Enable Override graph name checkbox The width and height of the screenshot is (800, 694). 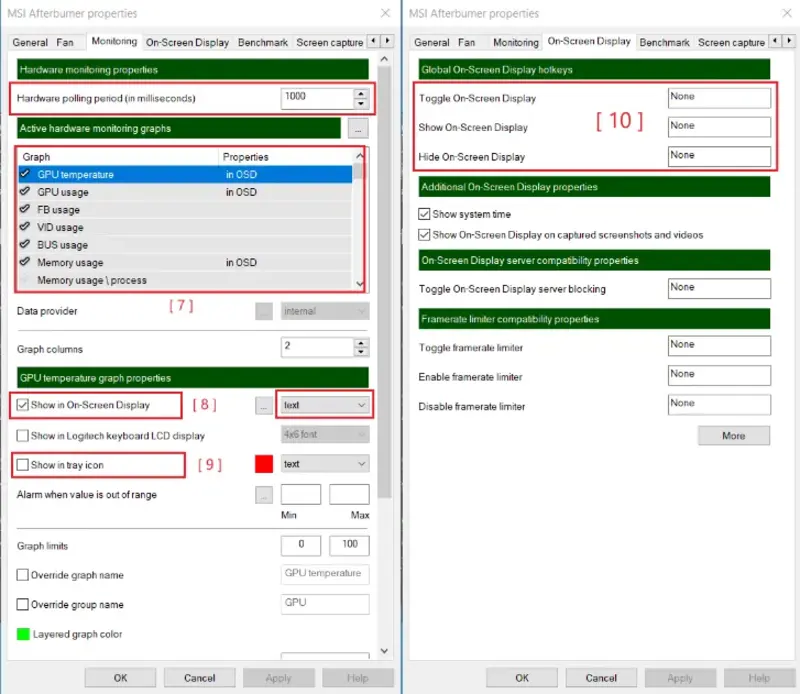tap(23, 574)
